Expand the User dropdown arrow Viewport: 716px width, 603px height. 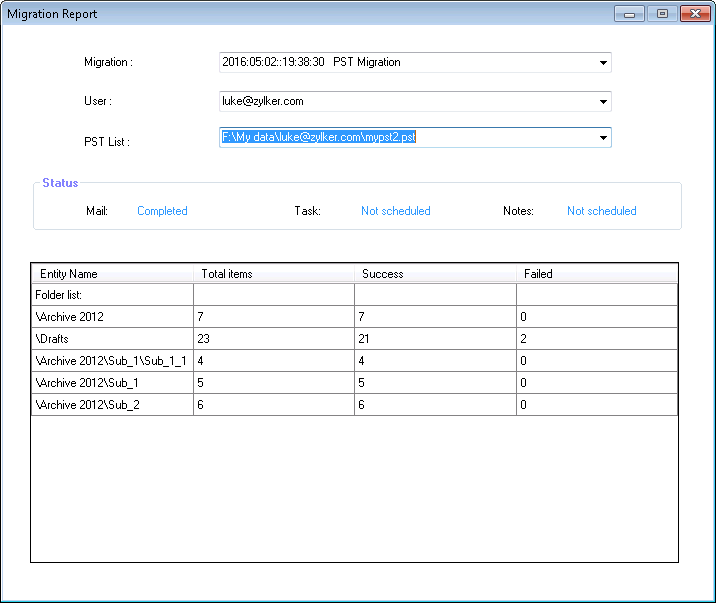[x=603, y=102]
